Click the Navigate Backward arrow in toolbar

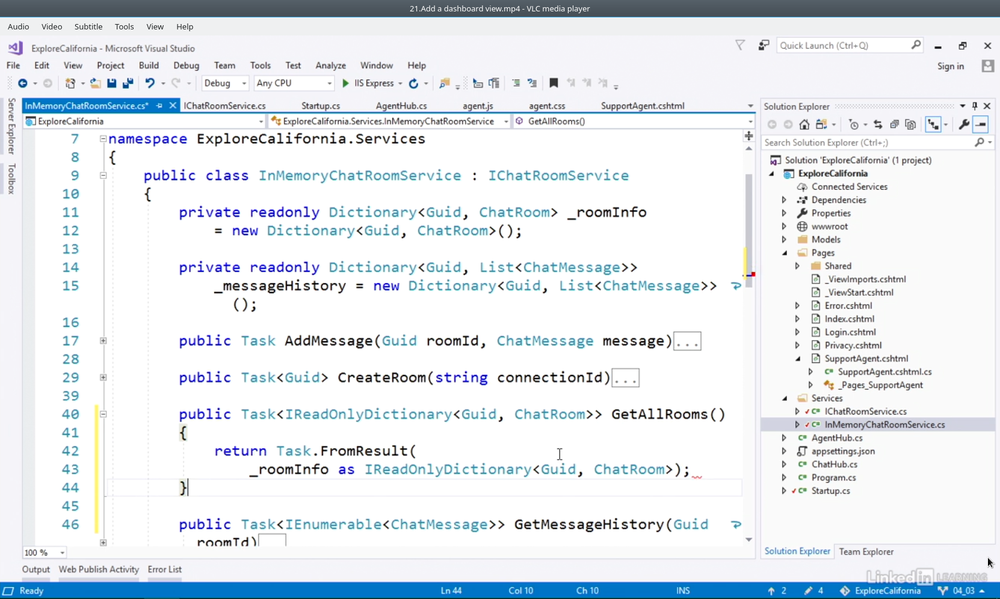[x=22, y=83]
